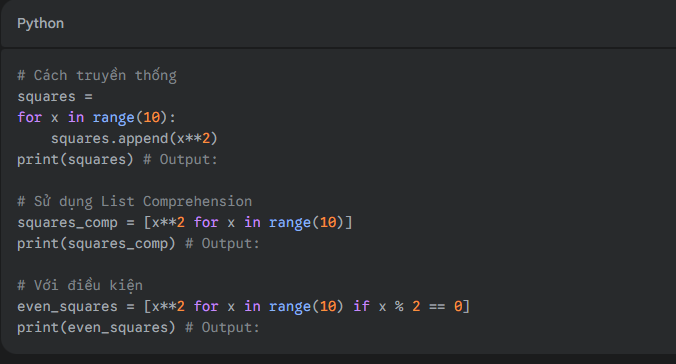676x364 pixels.
Task: Click the Output comment after print(even_squares)
Action: click(222, 328)
